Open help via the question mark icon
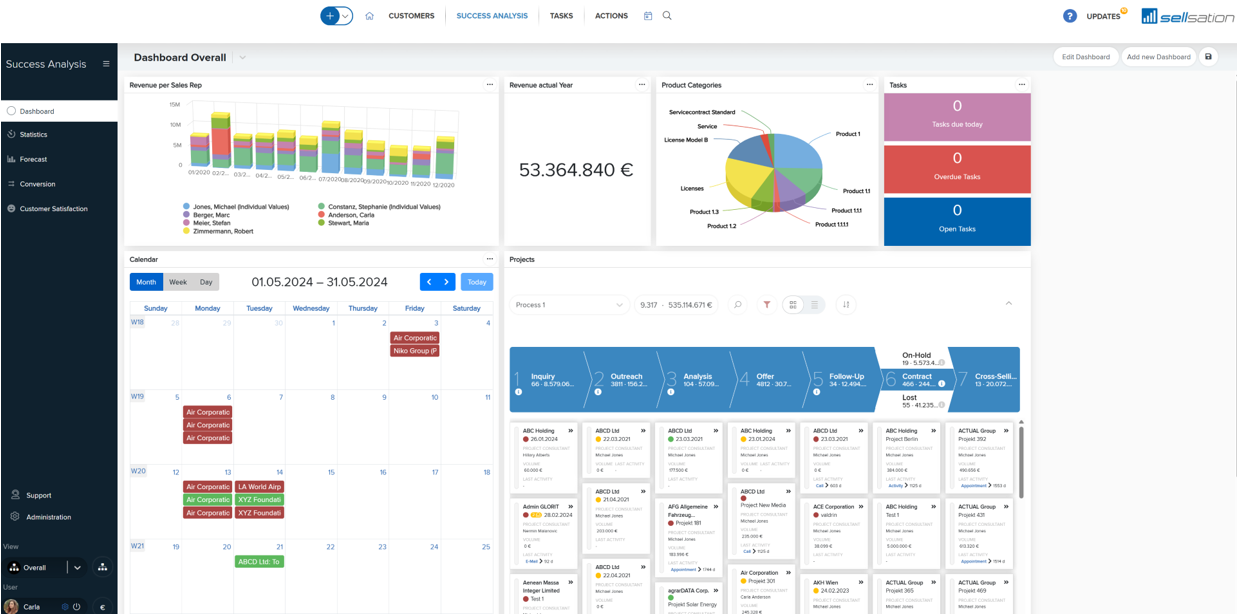This screenshot has width=1240, height=615. (1069, 16)
